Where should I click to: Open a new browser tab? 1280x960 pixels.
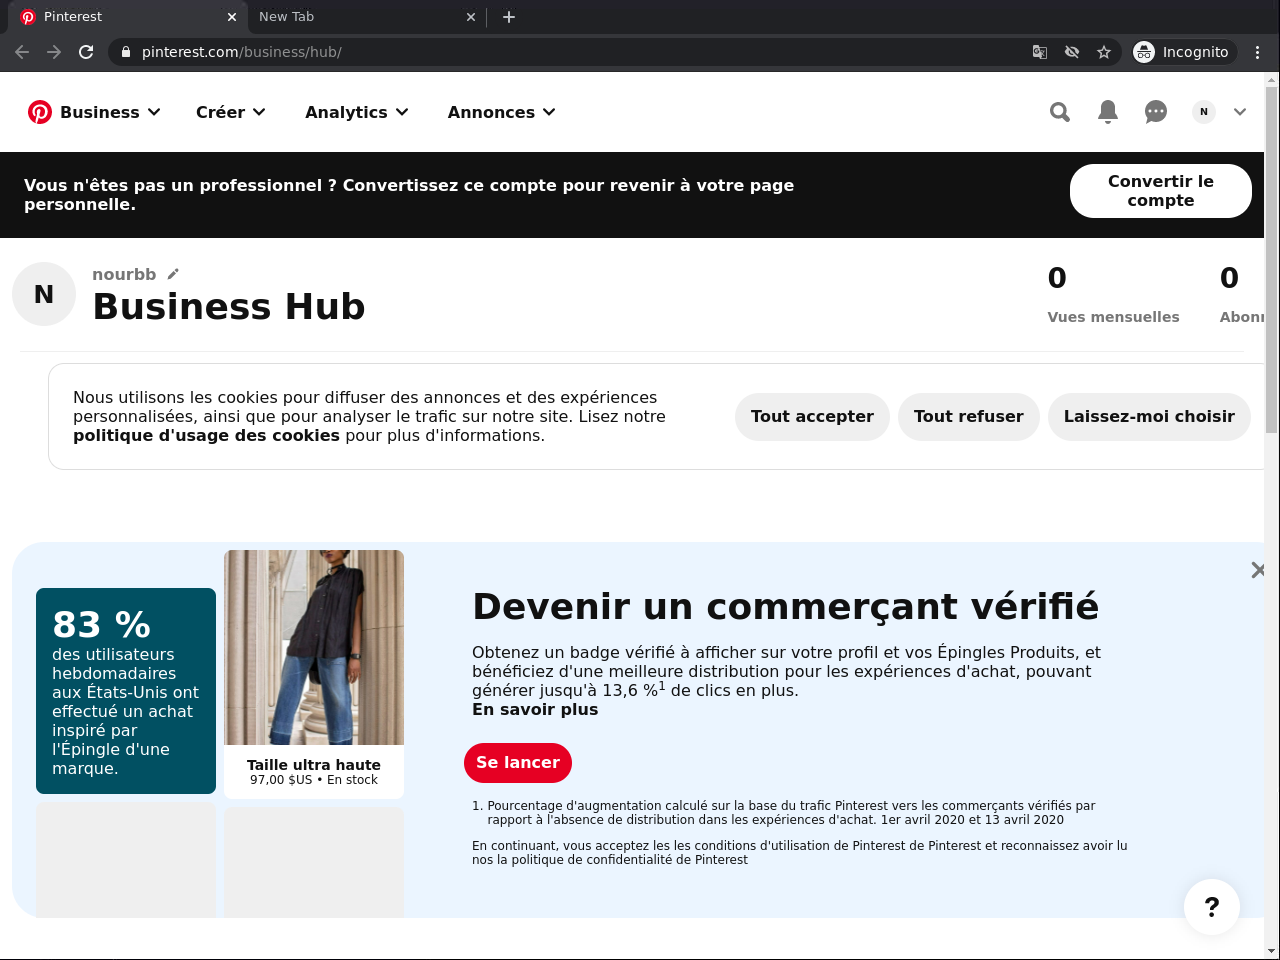[x=509, y=16]
